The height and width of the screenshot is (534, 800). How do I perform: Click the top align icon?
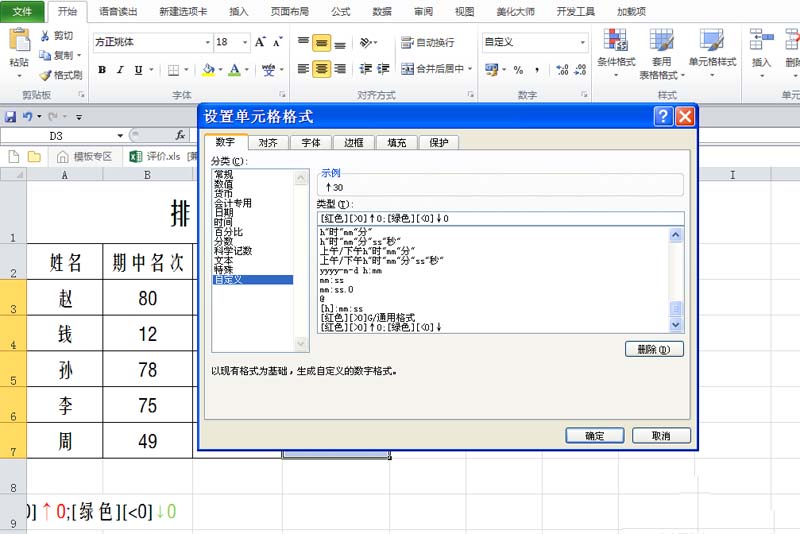[303, 43]
